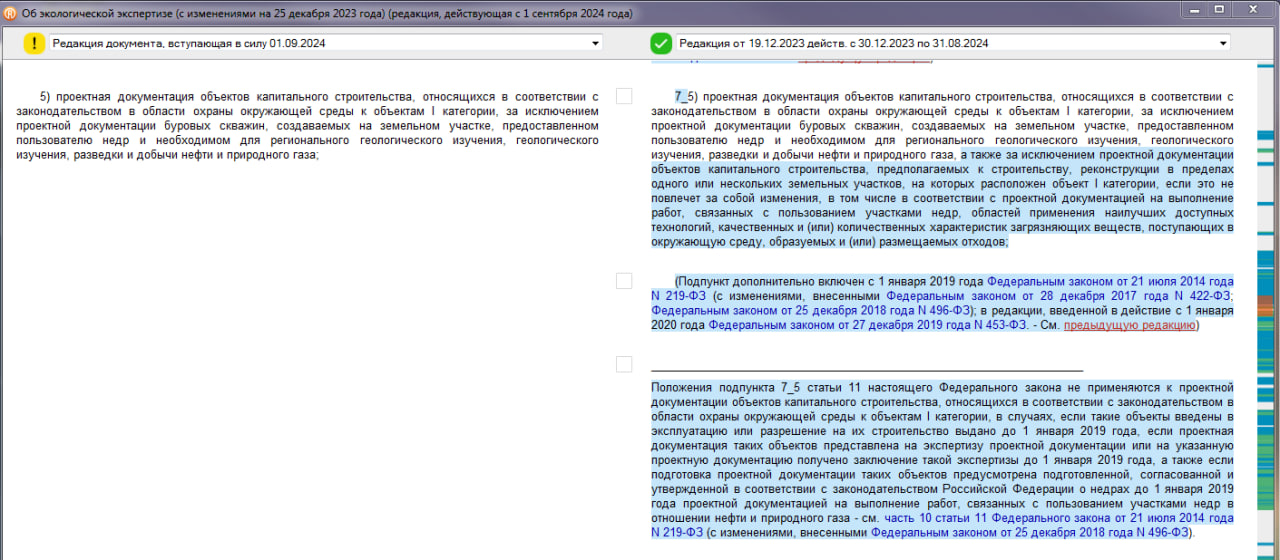Viewport: 1280px width, 560px height.
Task: Tick the checkbox beside 'Подпункт дополнительно включен' note
Action: [624, 281]
